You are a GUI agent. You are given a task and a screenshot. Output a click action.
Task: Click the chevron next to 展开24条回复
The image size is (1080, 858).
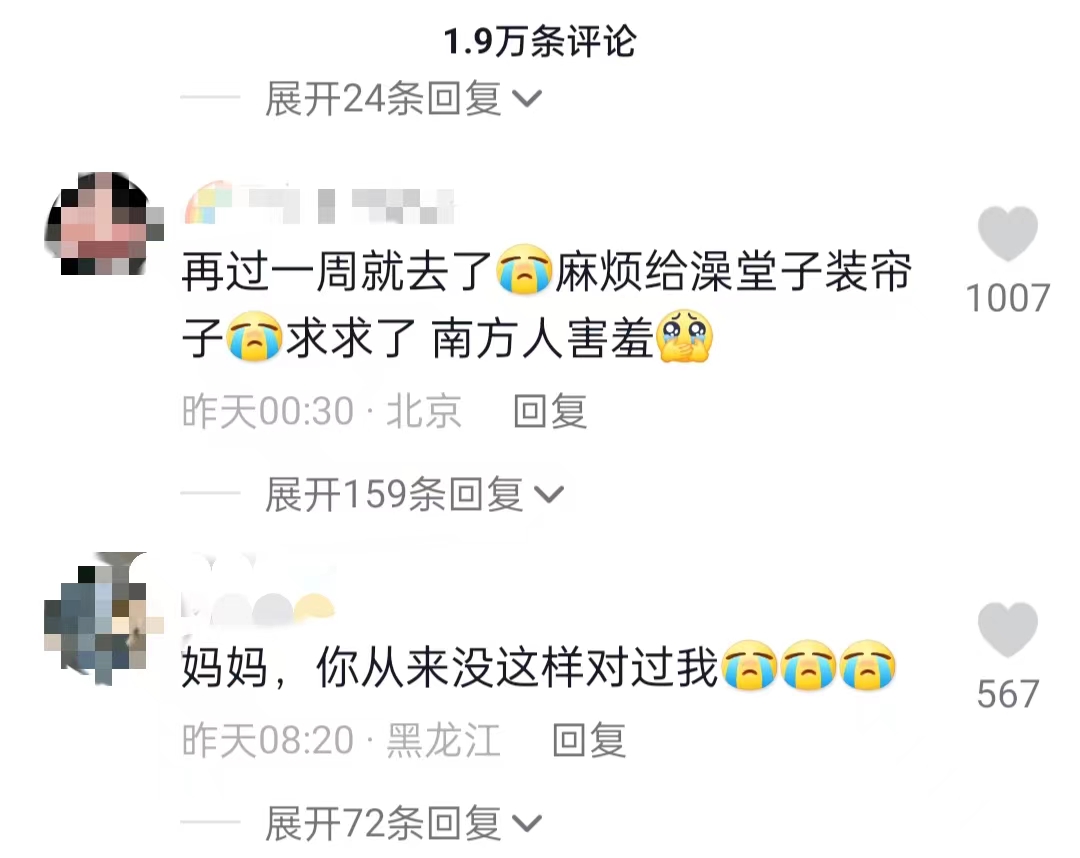point(528,99)
